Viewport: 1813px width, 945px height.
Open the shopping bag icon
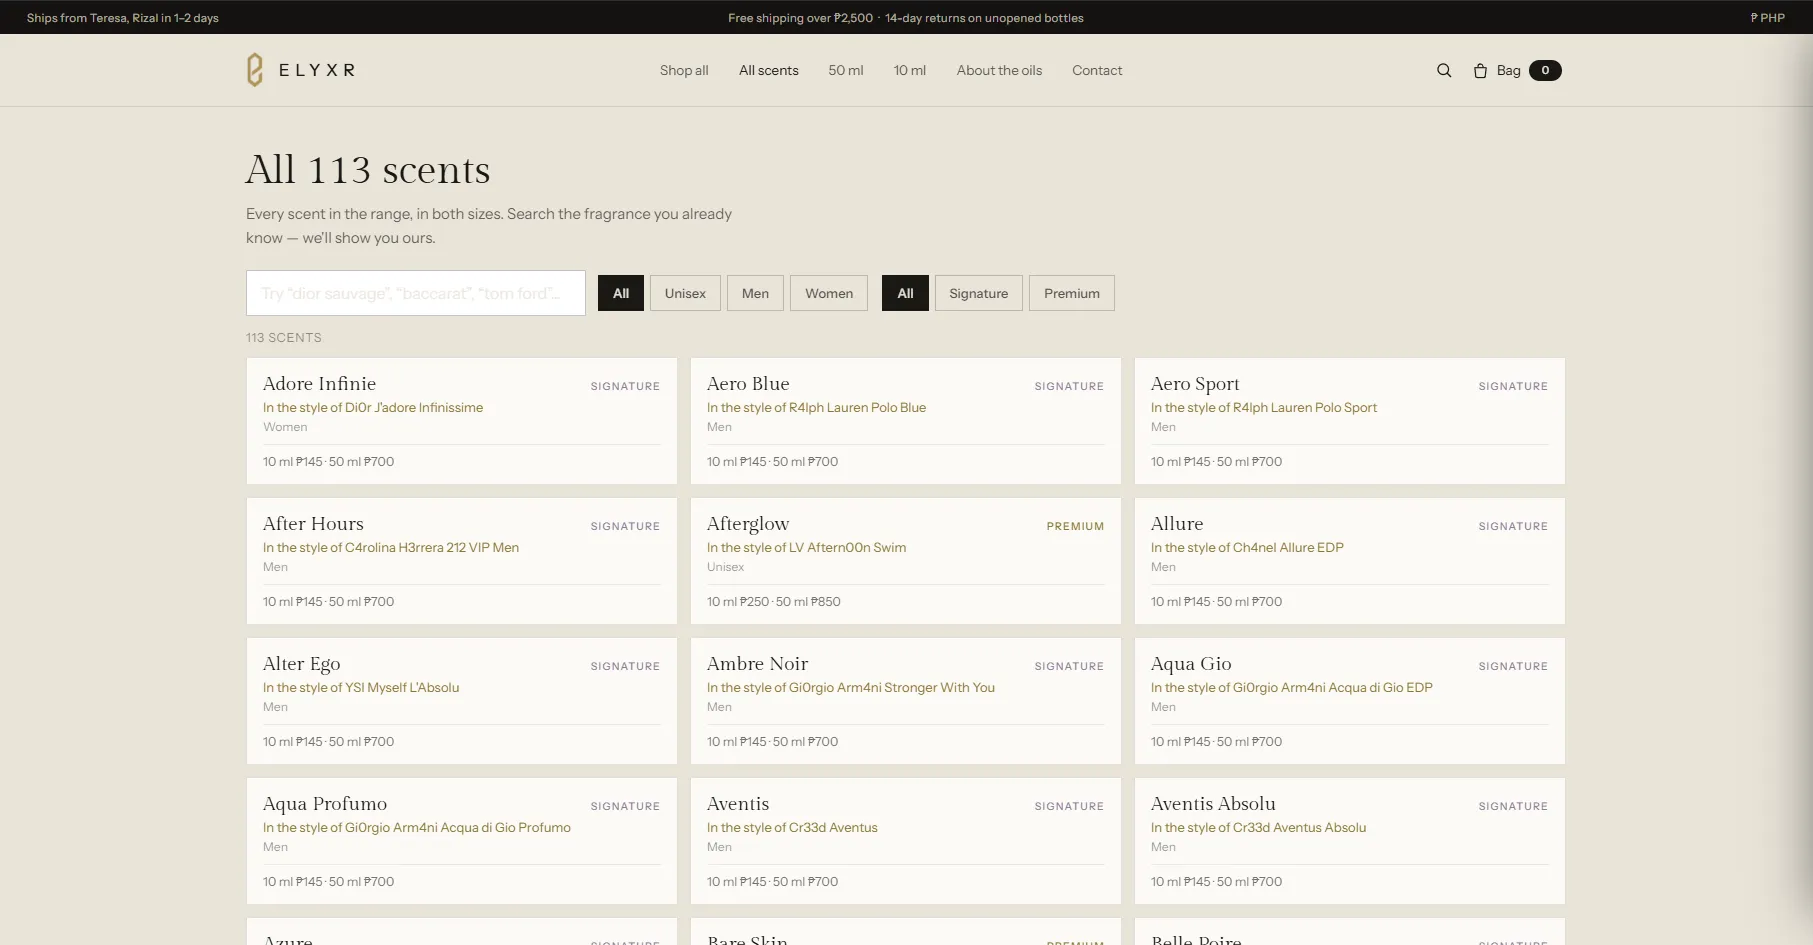click(1480, 70)
